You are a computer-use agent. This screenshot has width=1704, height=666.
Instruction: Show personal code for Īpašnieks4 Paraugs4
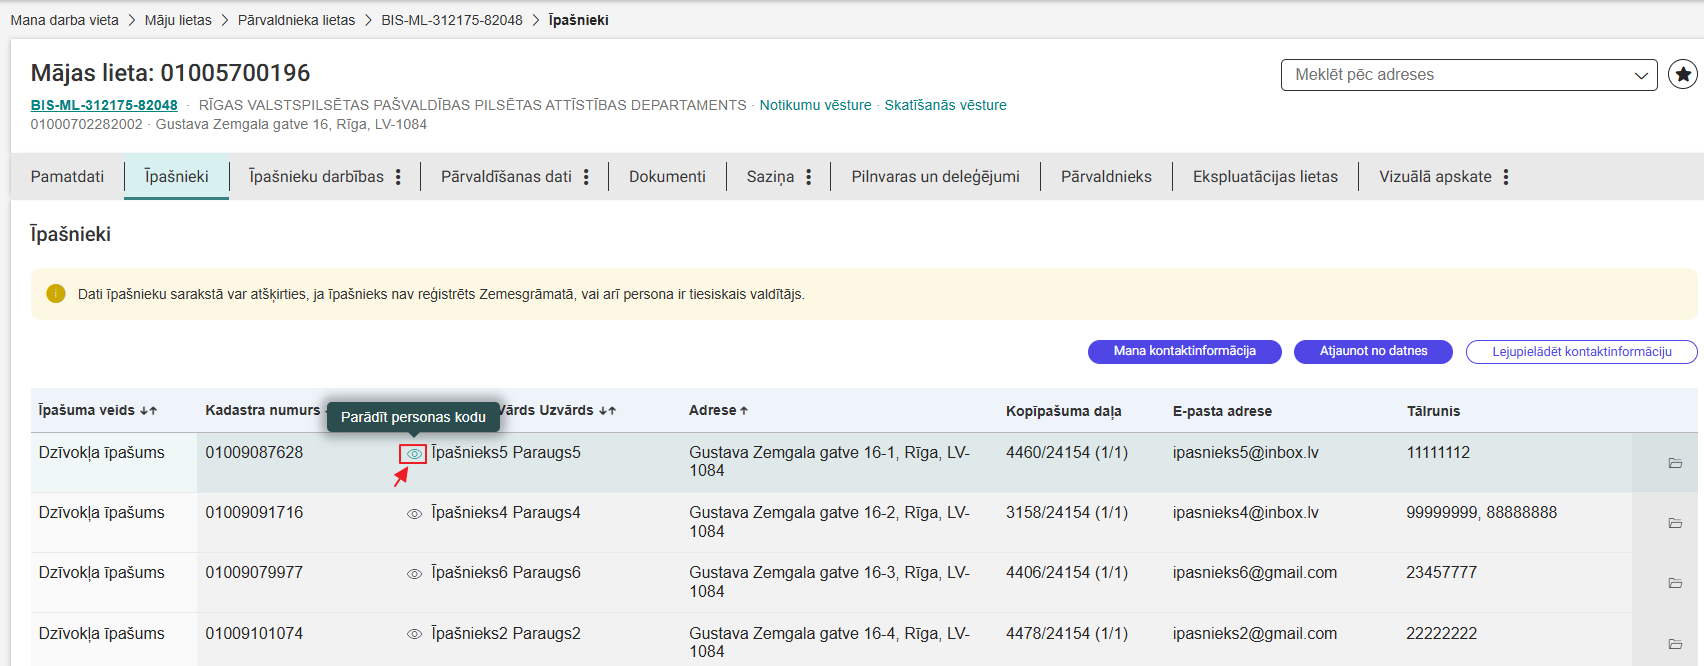click(413, 514)
